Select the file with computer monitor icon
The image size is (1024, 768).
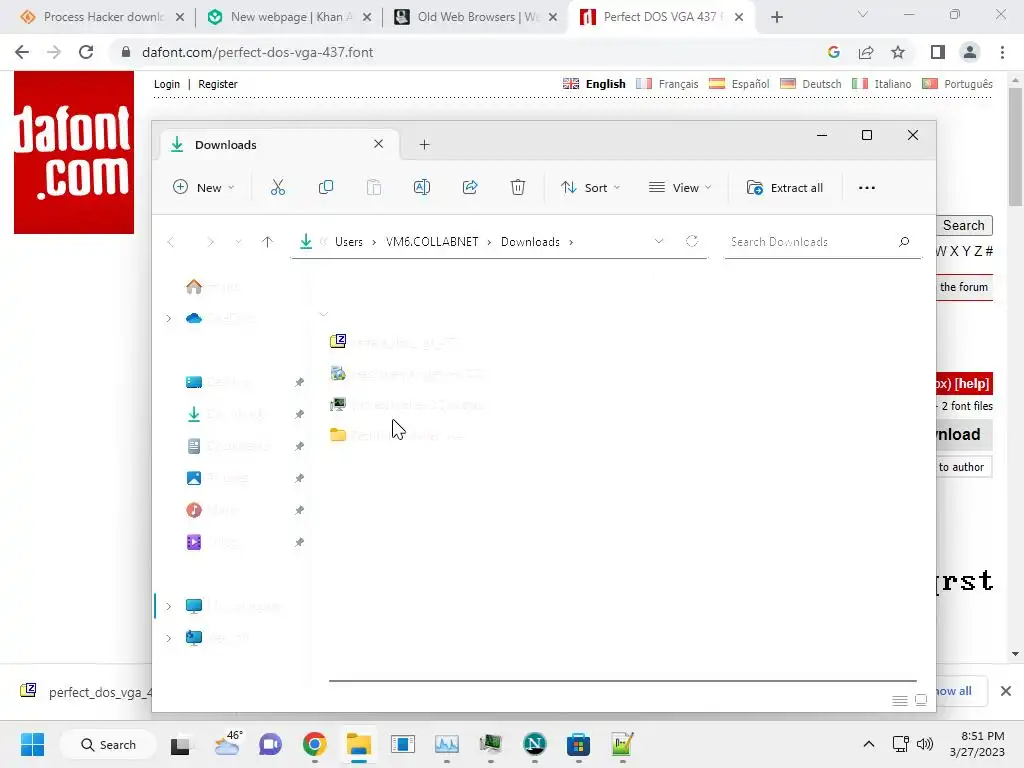click(408, 405)
